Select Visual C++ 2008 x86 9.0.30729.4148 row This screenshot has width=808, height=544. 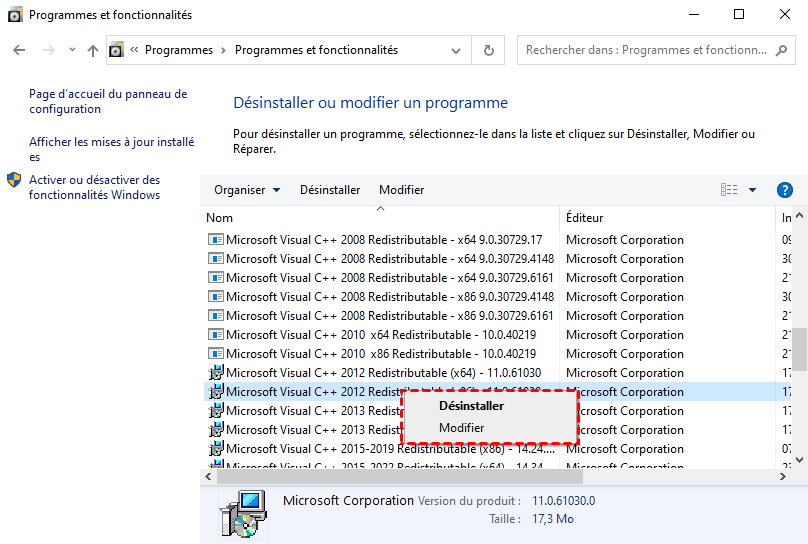click(498, 297)
